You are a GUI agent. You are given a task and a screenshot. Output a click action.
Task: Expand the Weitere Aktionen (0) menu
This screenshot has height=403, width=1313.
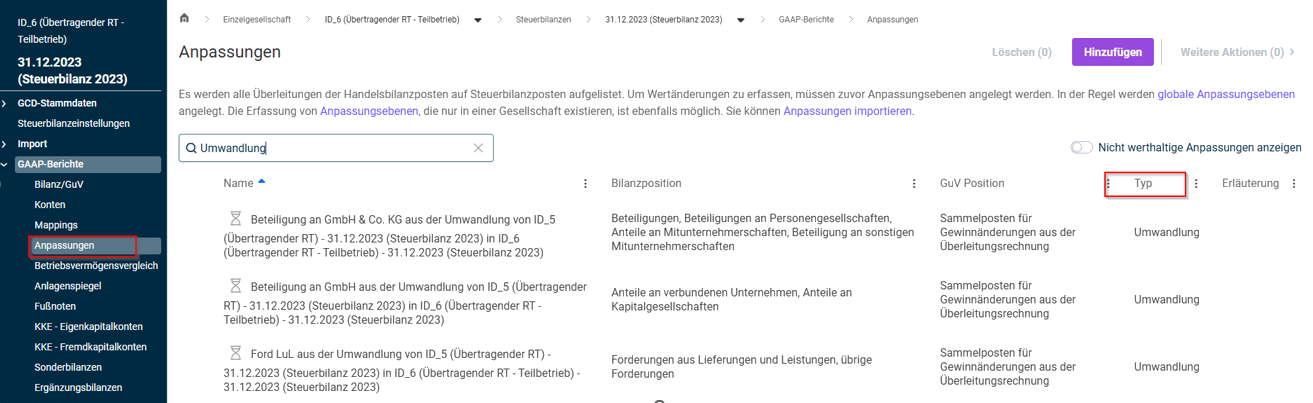tap(1238, 52)
